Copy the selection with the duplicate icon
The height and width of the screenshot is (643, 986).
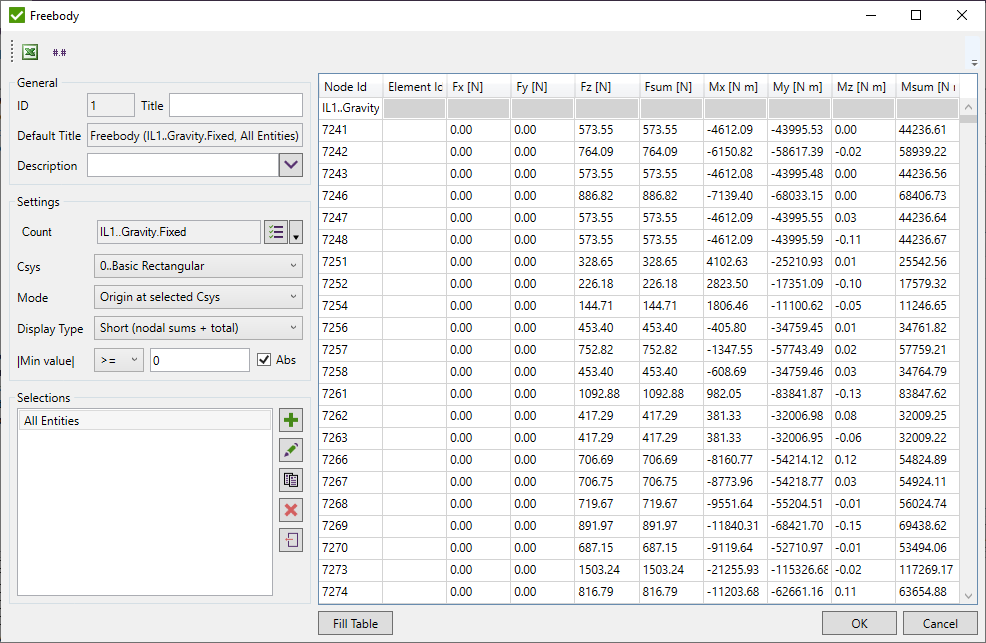point(291,481)
